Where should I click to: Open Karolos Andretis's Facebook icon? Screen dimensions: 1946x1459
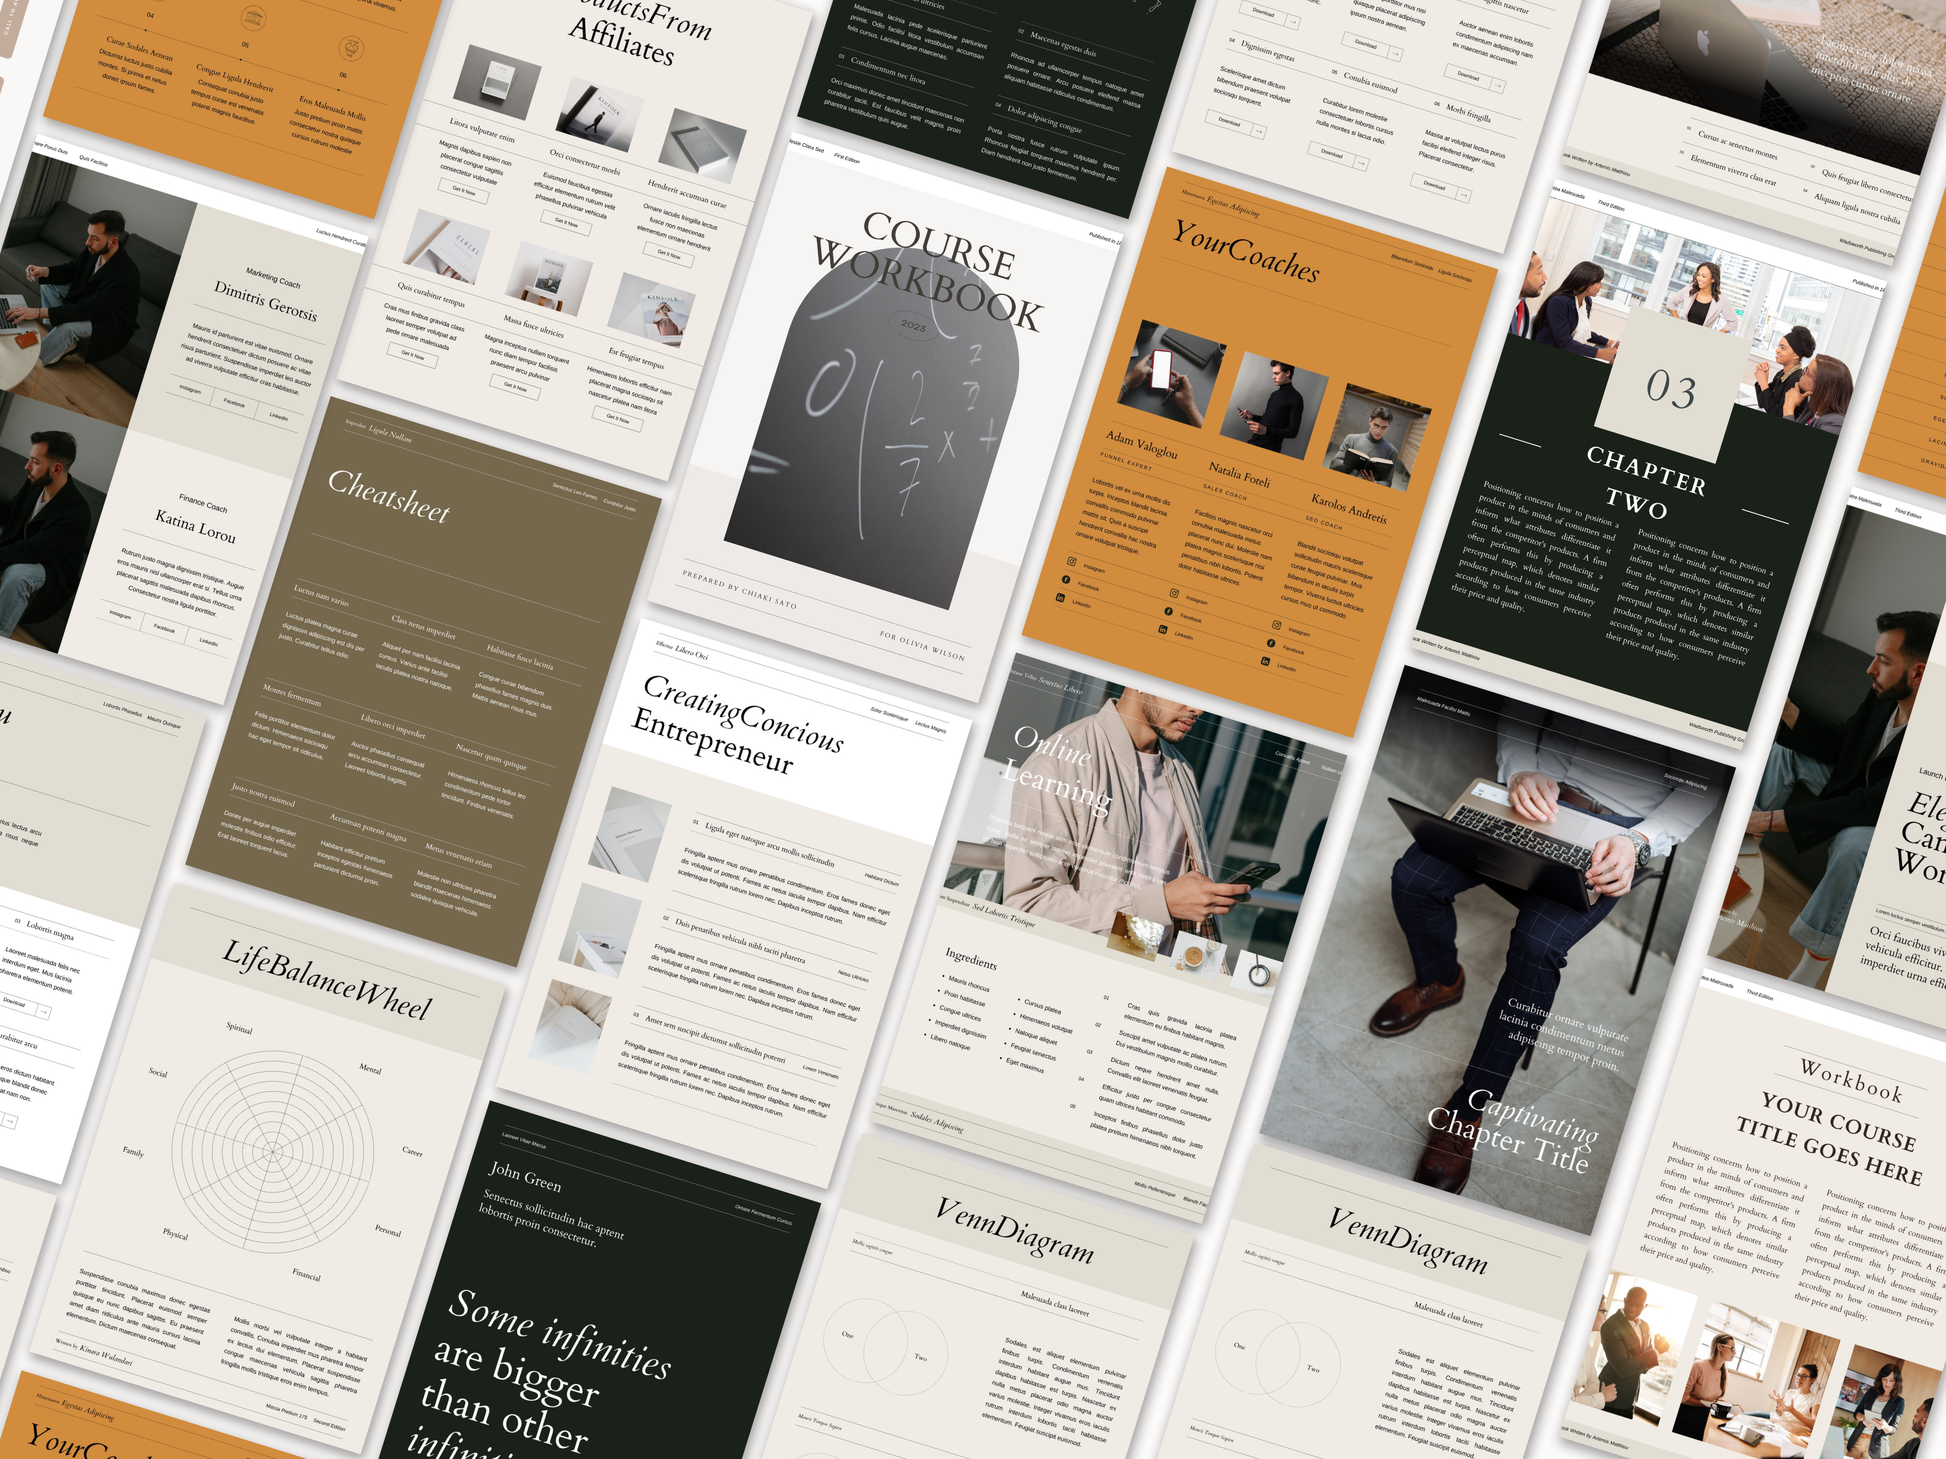pyautogui.click(x=1271, y=643)
